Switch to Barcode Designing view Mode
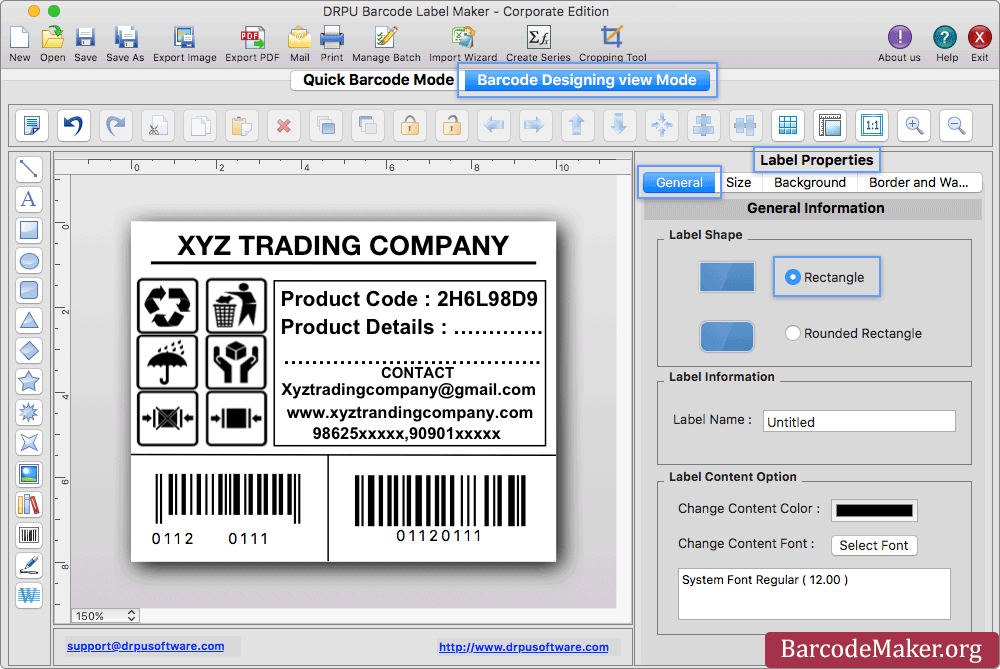Image resolution: width=1000 pixels, height=669 pixels. click(587, 80)
